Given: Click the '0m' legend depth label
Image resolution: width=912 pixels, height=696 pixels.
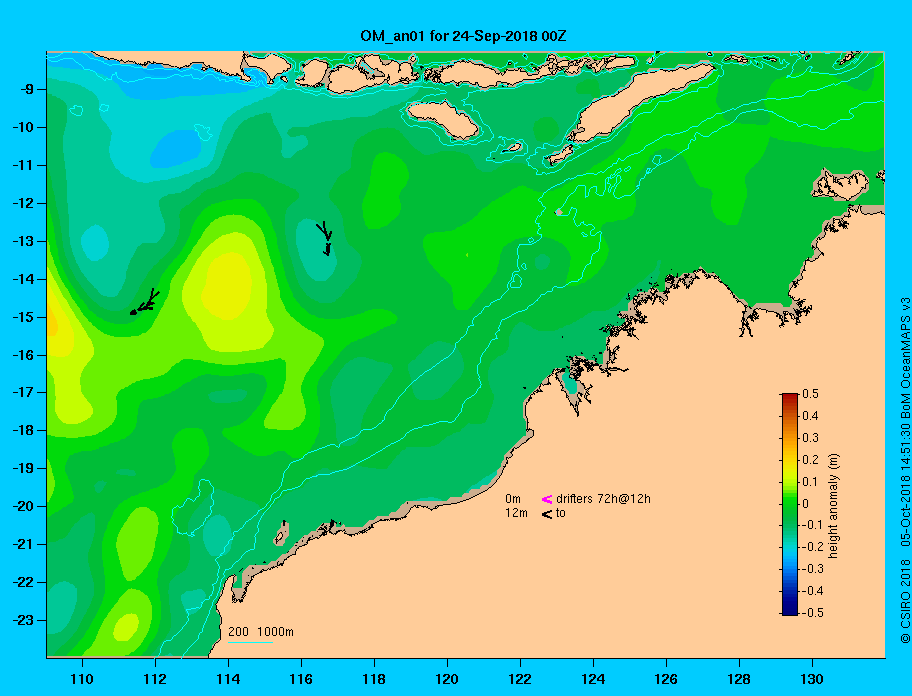Looking at the screenshot, I should 513,499.
